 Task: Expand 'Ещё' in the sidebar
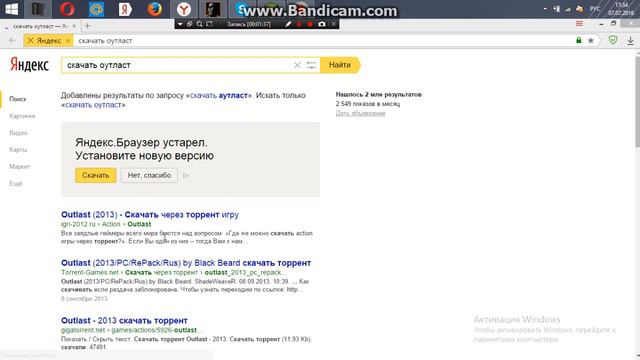pyautogui.click(x=16, y=183)
